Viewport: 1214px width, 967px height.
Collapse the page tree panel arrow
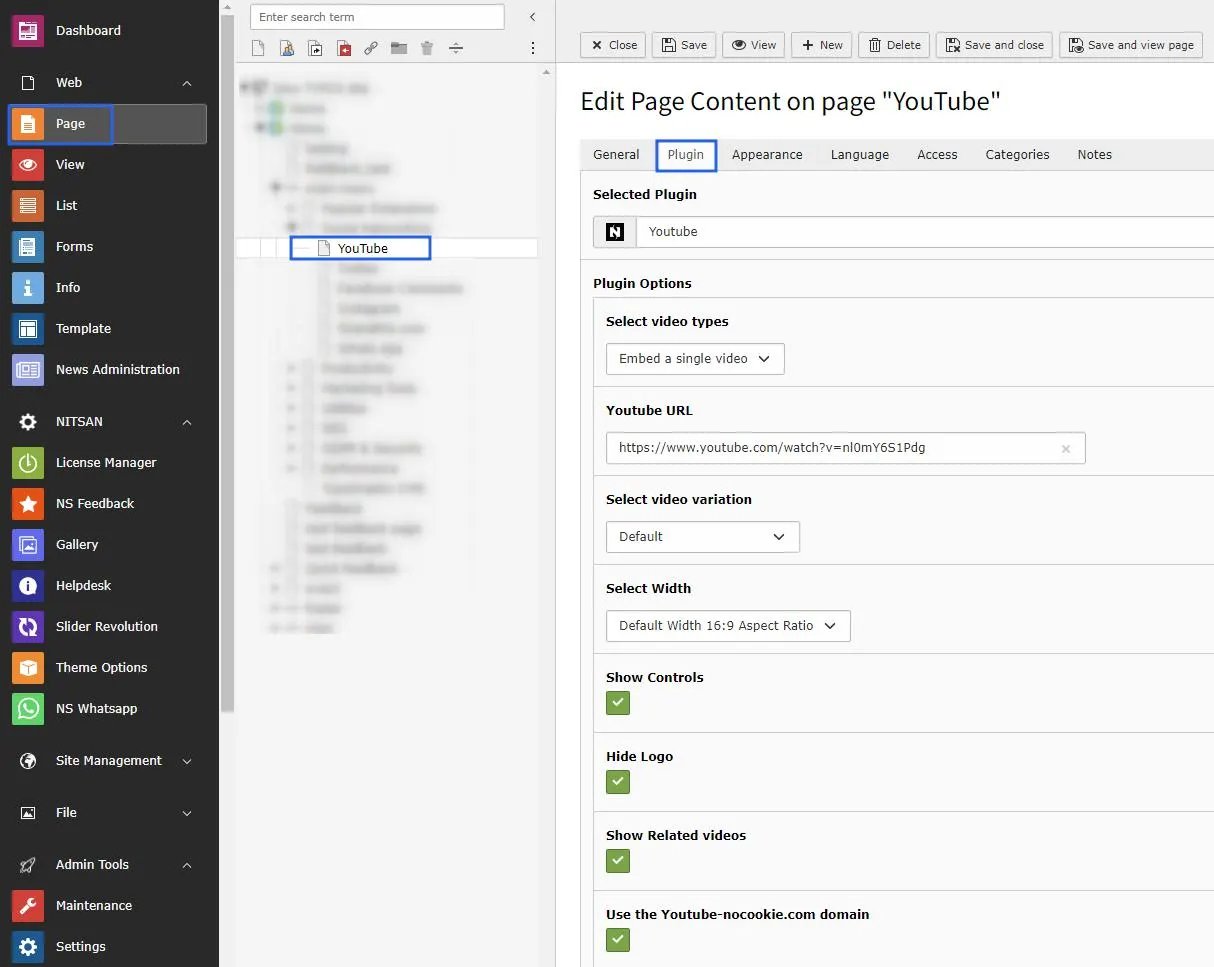pyautogui.click(x=533, y=17)
